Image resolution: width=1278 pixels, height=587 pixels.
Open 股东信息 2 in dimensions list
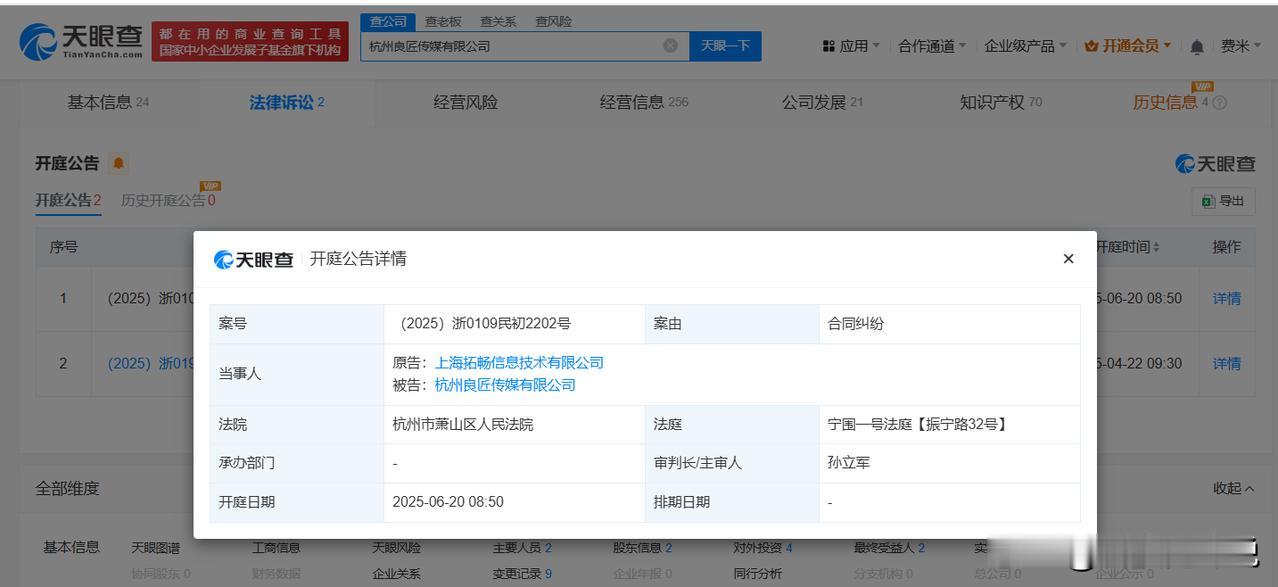click(x=642, y=548)
